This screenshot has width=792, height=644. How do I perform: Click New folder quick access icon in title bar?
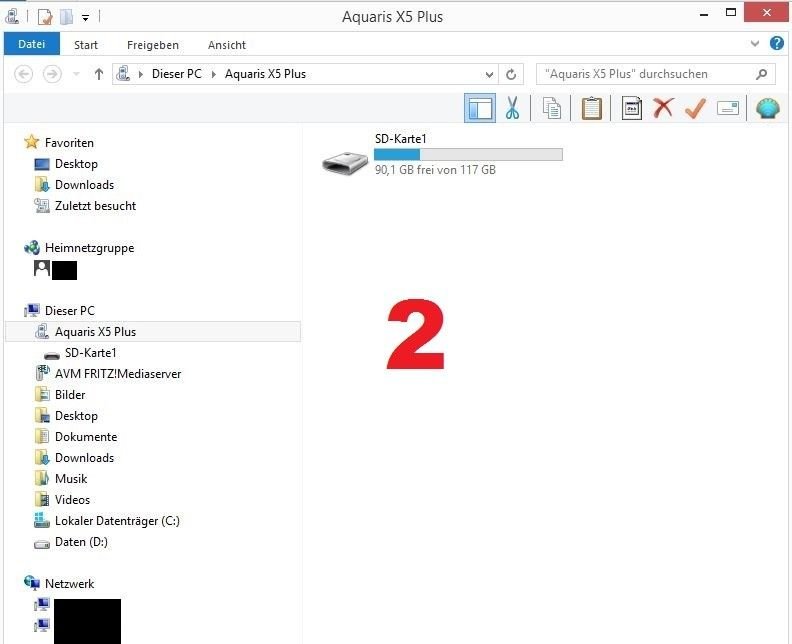pyautogui.click(x=66, y=17)
